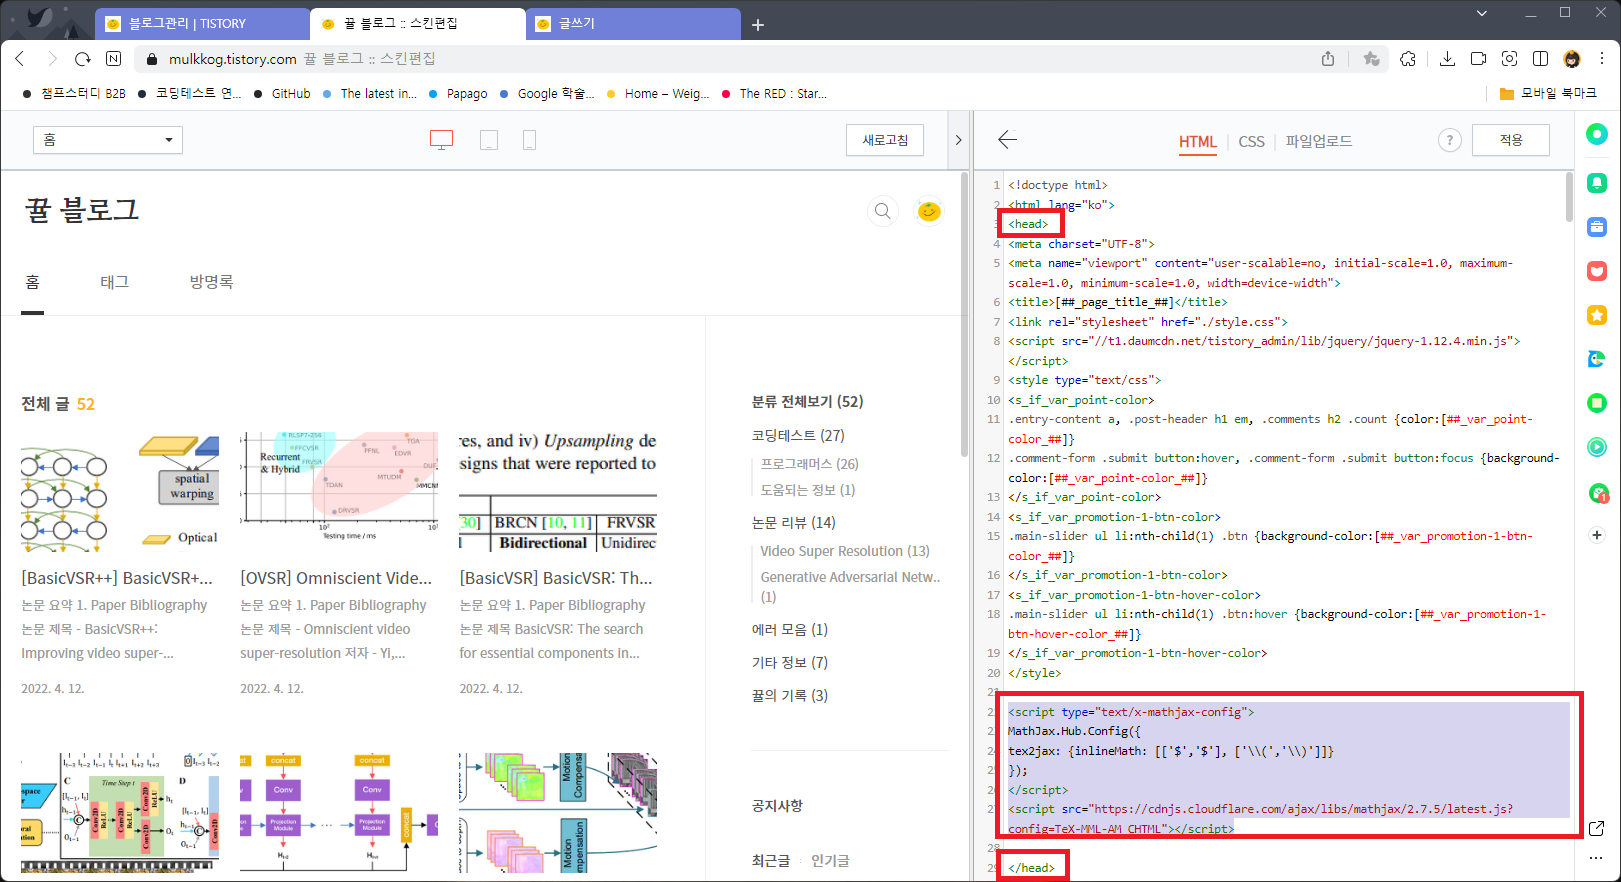
Task: Open the 논문 리뷰 (14) category
Action: 793,522
